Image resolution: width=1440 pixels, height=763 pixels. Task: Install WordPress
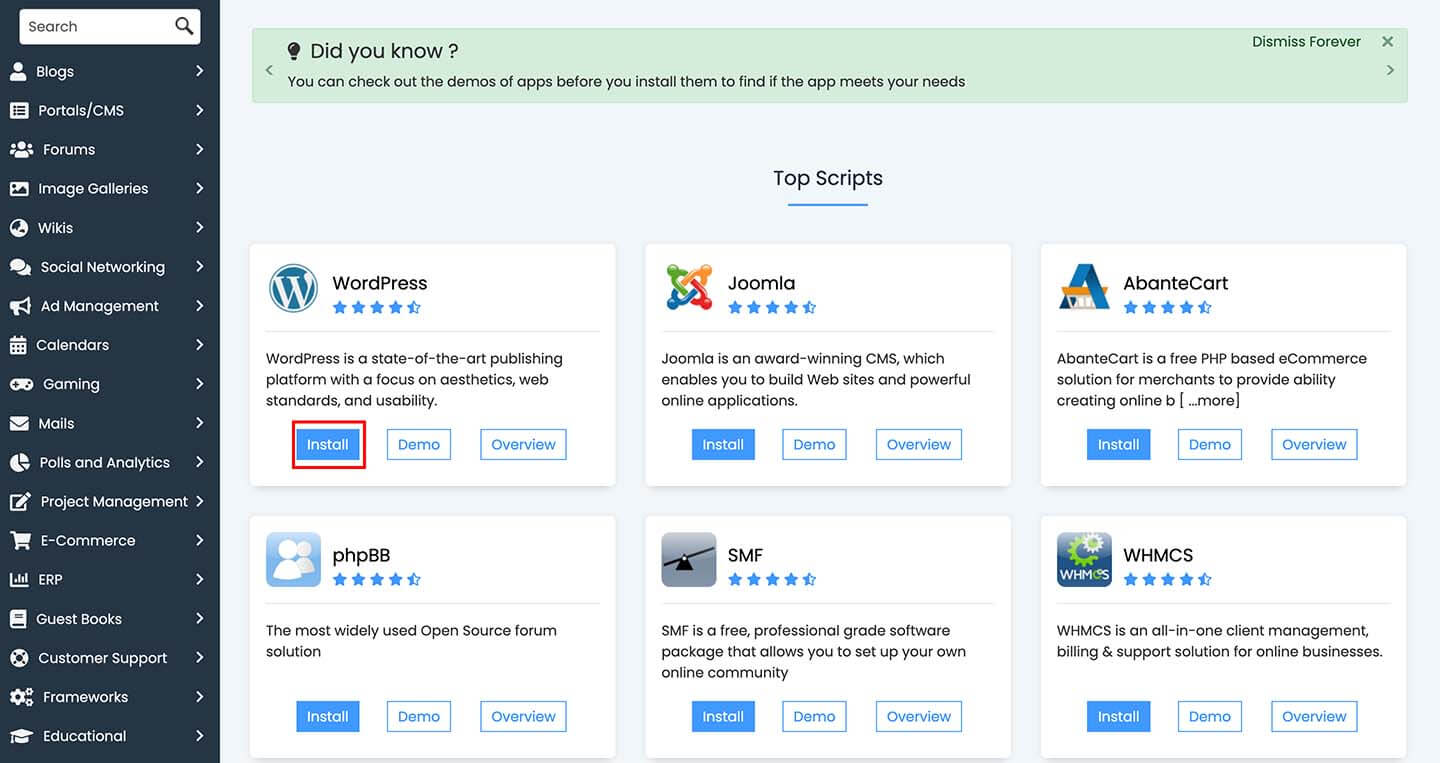click(x=328, y=445)
